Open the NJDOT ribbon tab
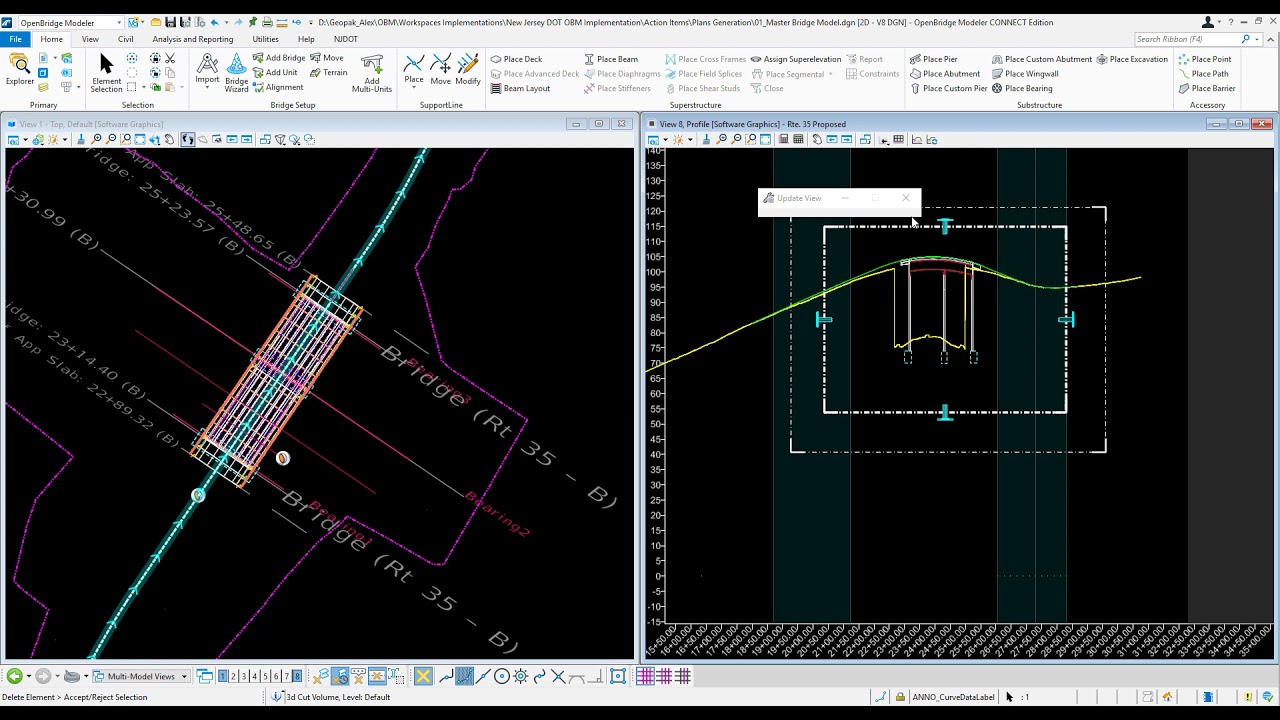 (345, 39)
